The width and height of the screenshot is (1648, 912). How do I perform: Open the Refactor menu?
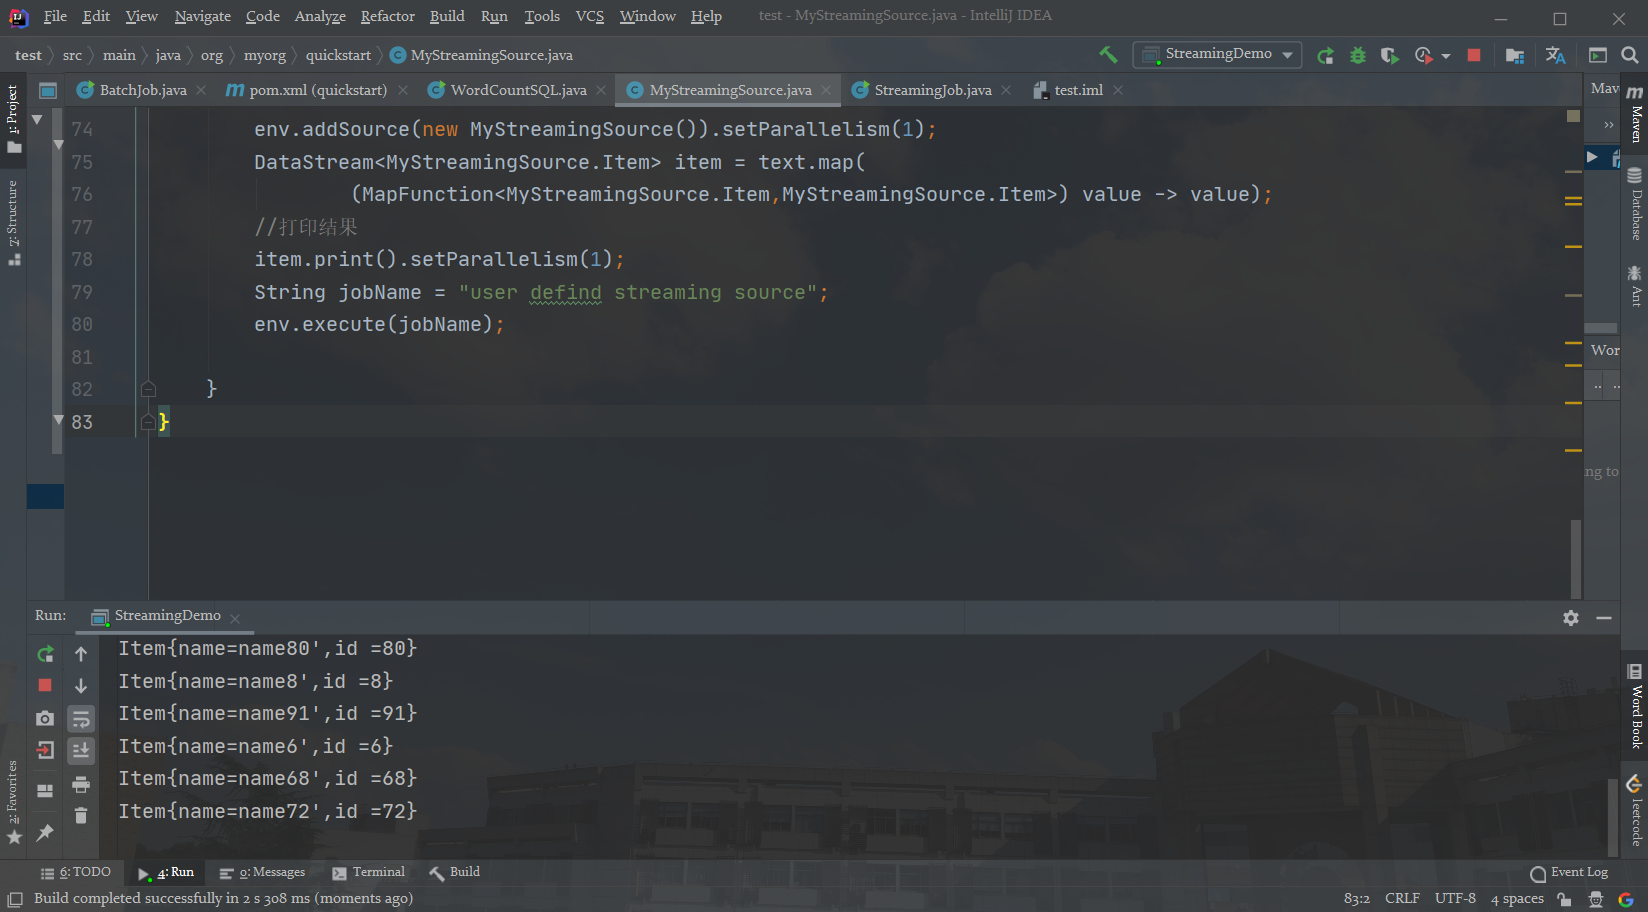tap(387, 16)
